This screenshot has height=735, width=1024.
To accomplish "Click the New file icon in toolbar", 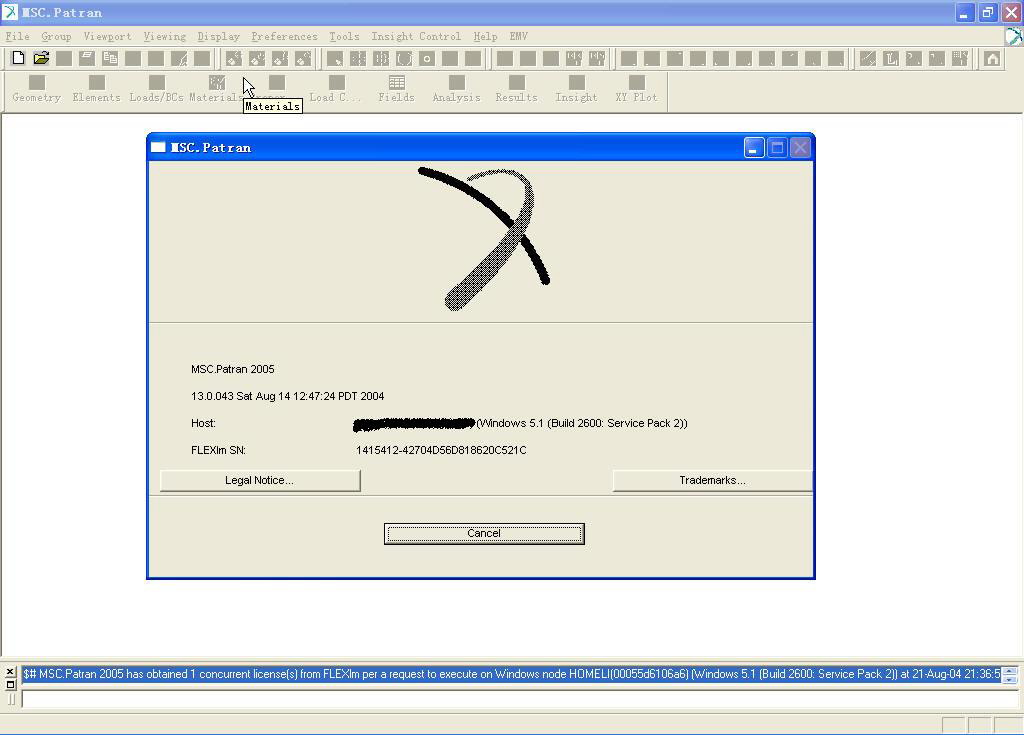I will pyautogui.click(x=18, y=58).
